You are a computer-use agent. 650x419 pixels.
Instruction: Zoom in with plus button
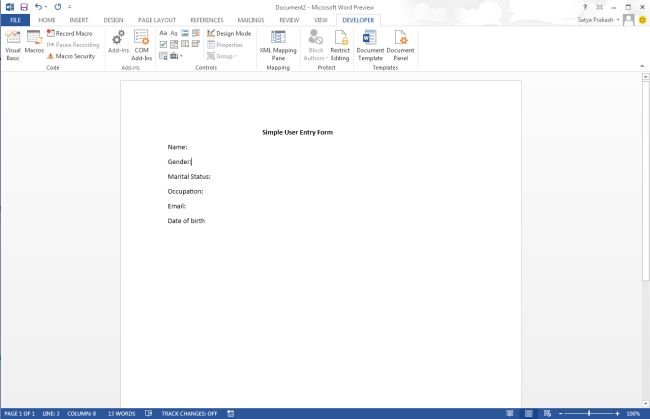[x=617, y=414]
